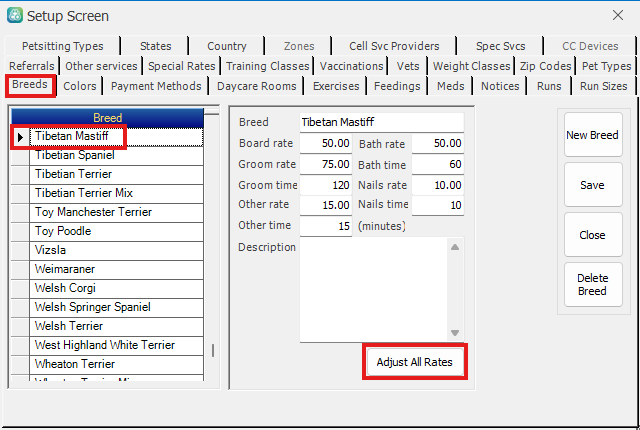
Task: Select the Vizsla breed row
Action: pyautogui.click(x=116, y=250)
